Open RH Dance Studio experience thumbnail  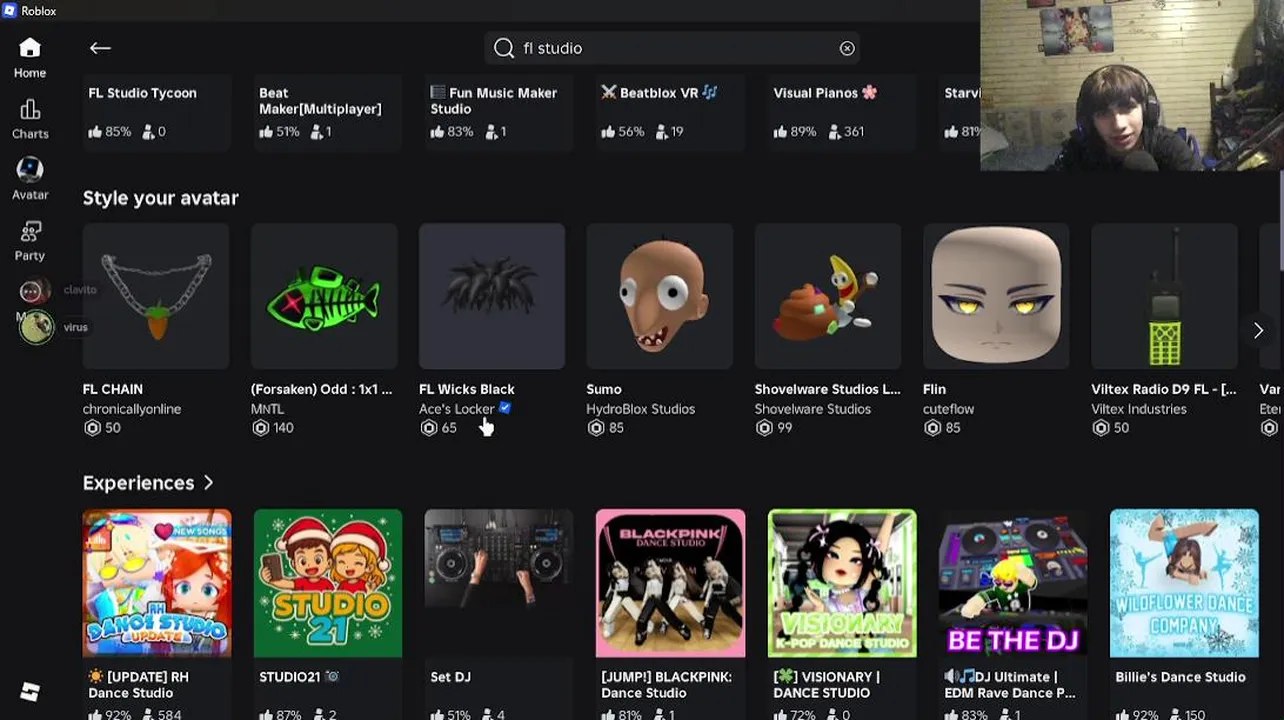coord(157,583)
